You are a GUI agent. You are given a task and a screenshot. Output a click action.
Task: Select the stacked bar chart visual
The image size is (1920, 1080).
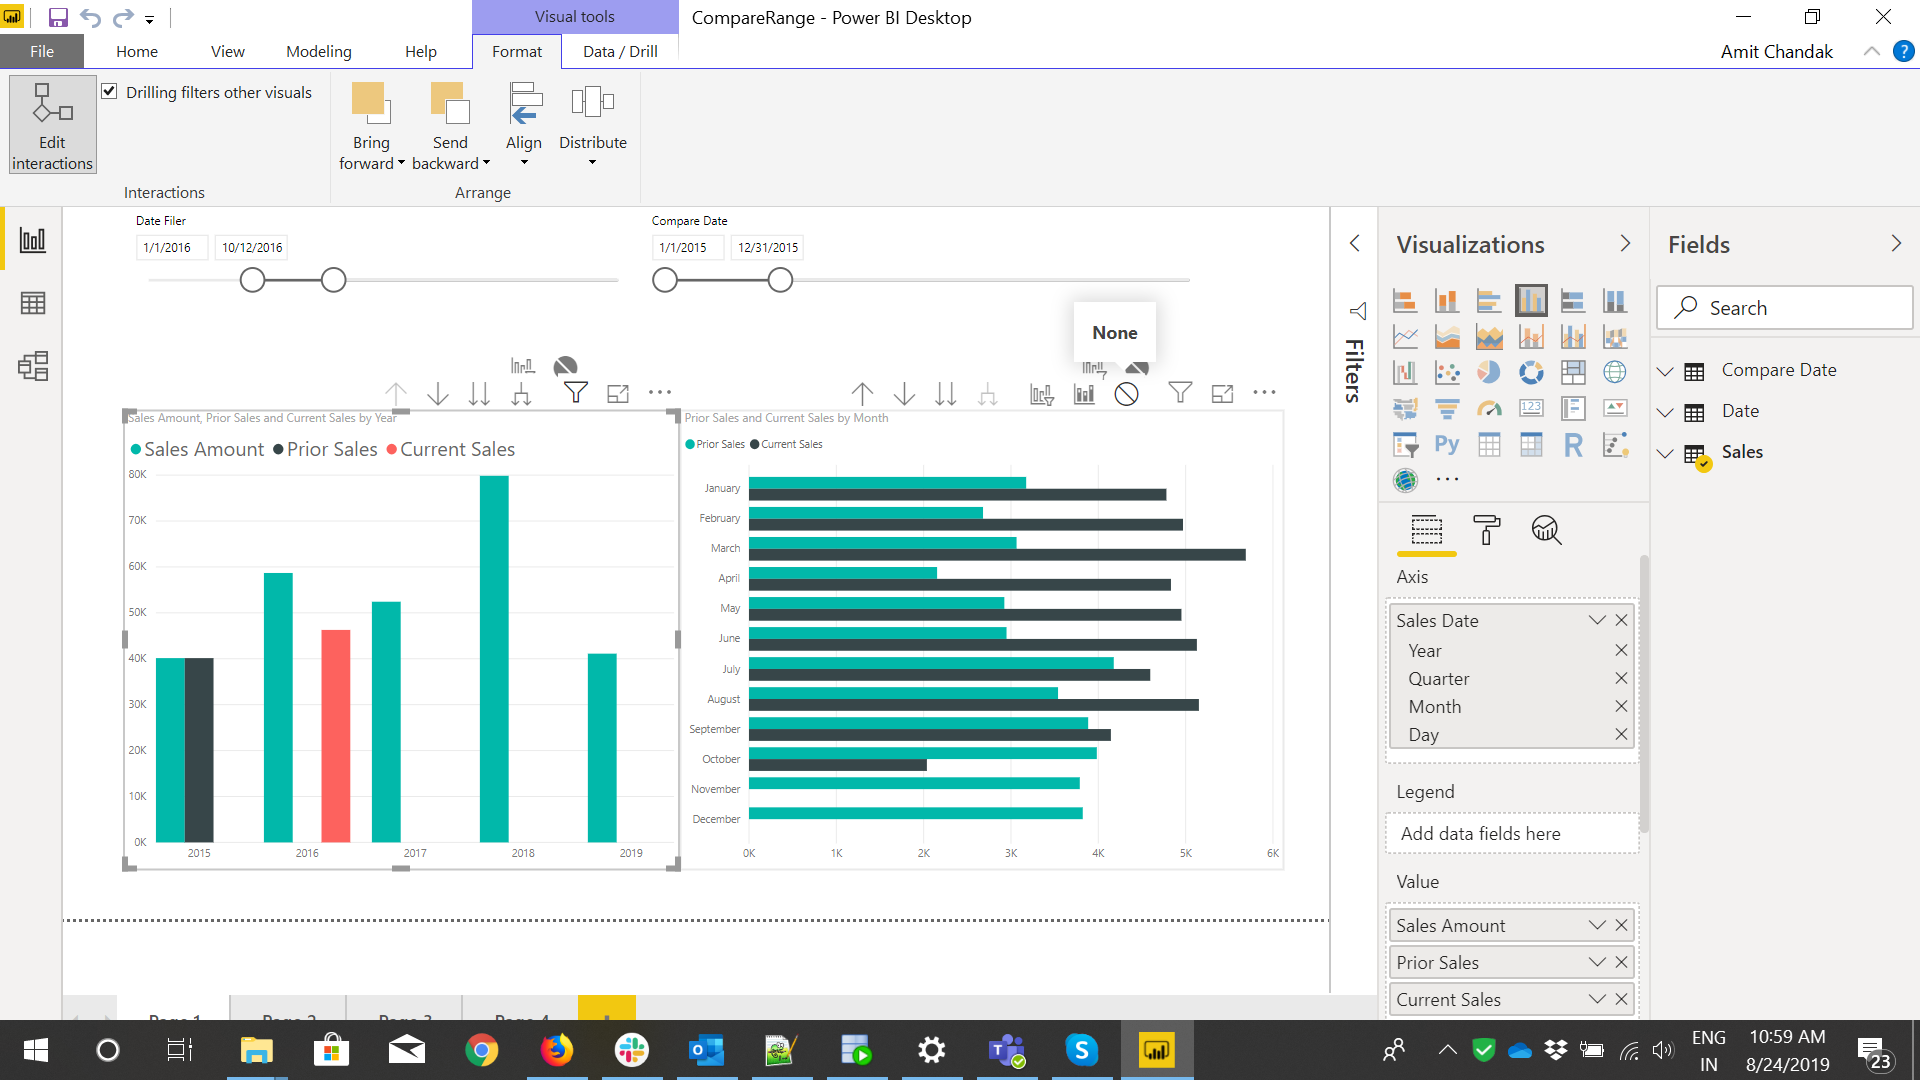click(1405, 301)
